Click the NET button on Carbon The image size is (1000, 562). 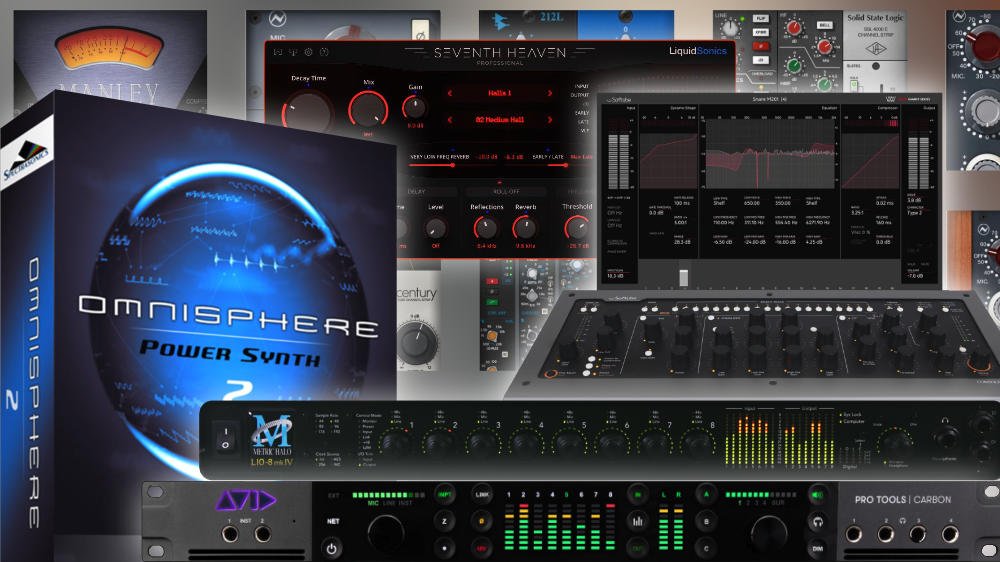tap(333, 521)
